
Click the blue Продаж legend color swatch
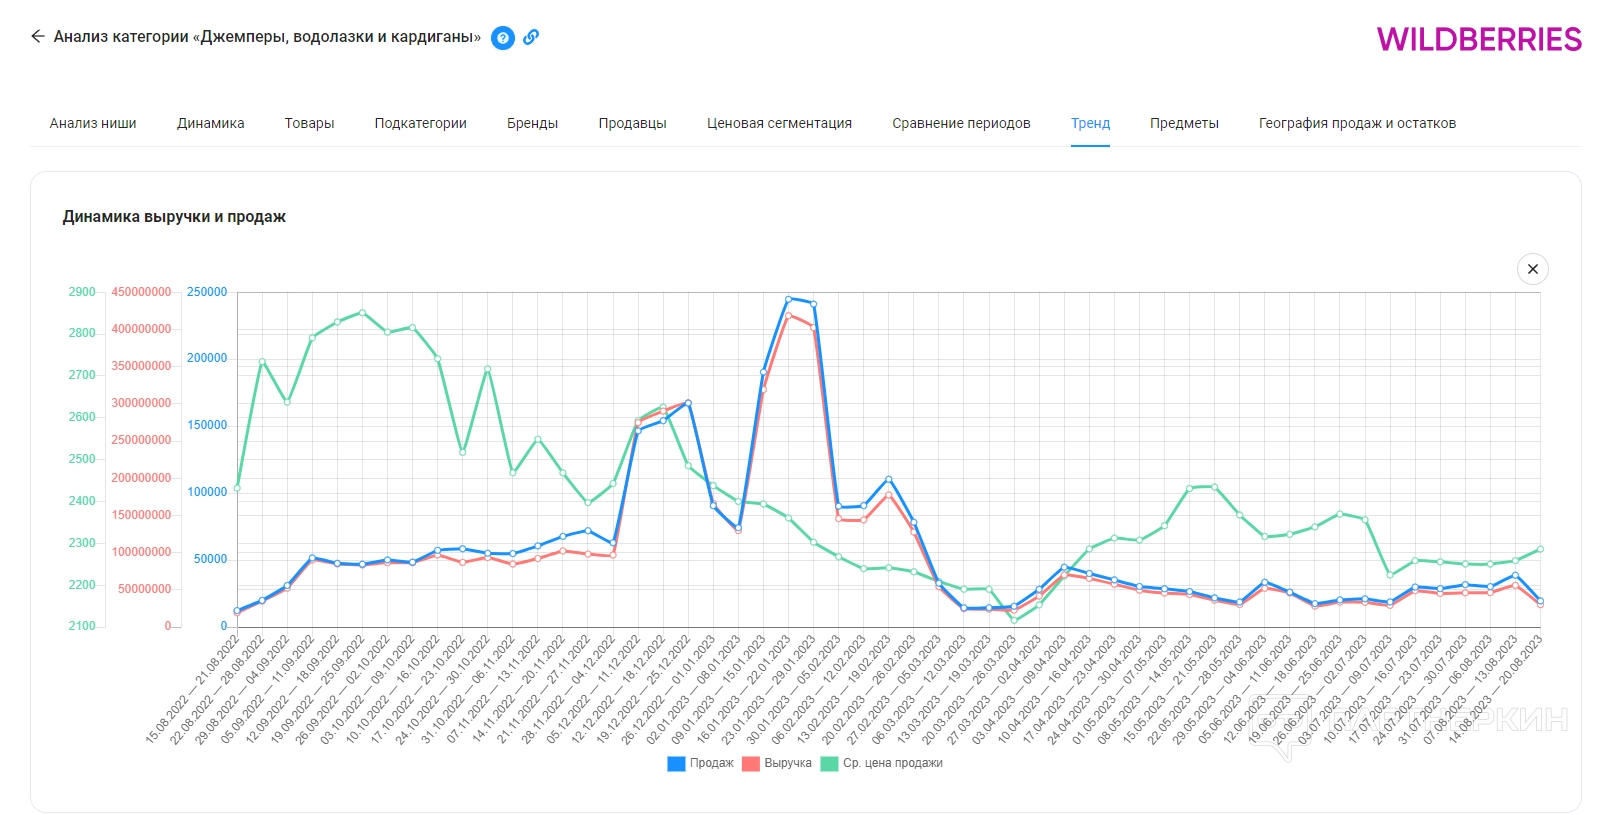676,764
